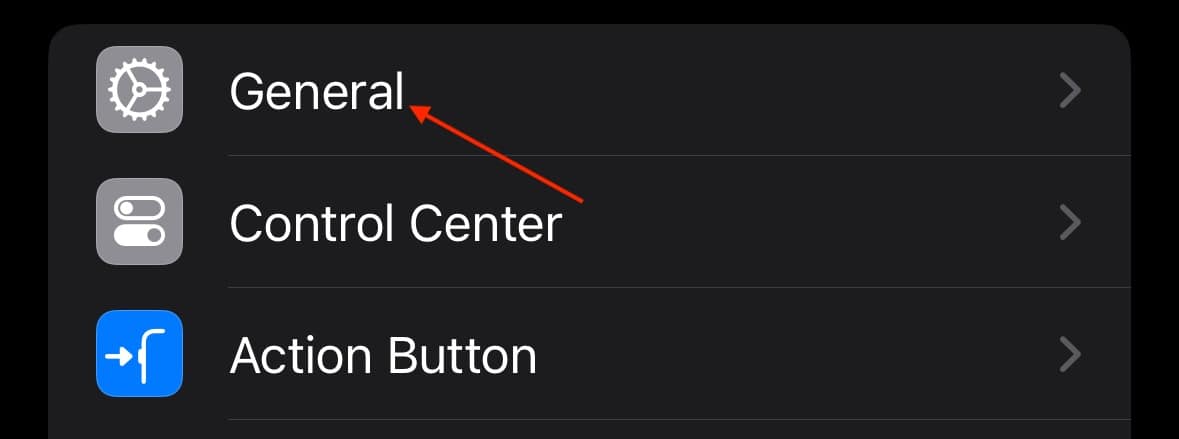The width and height of the screenshot is (1179, 439).
Task: Tap the General gear icon
Action: coord(139,89)
